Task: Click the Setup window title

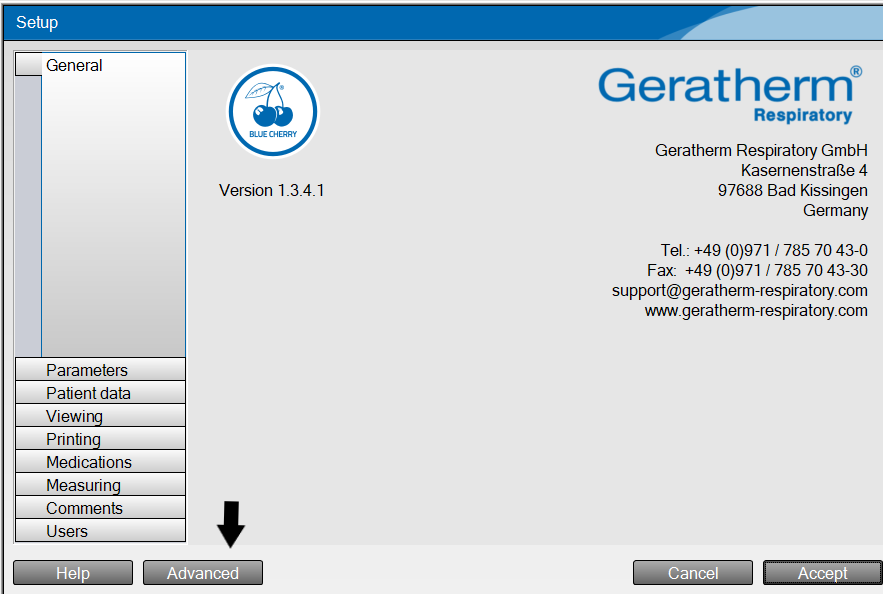Action: pyautogui.click(x=37, y=23)
